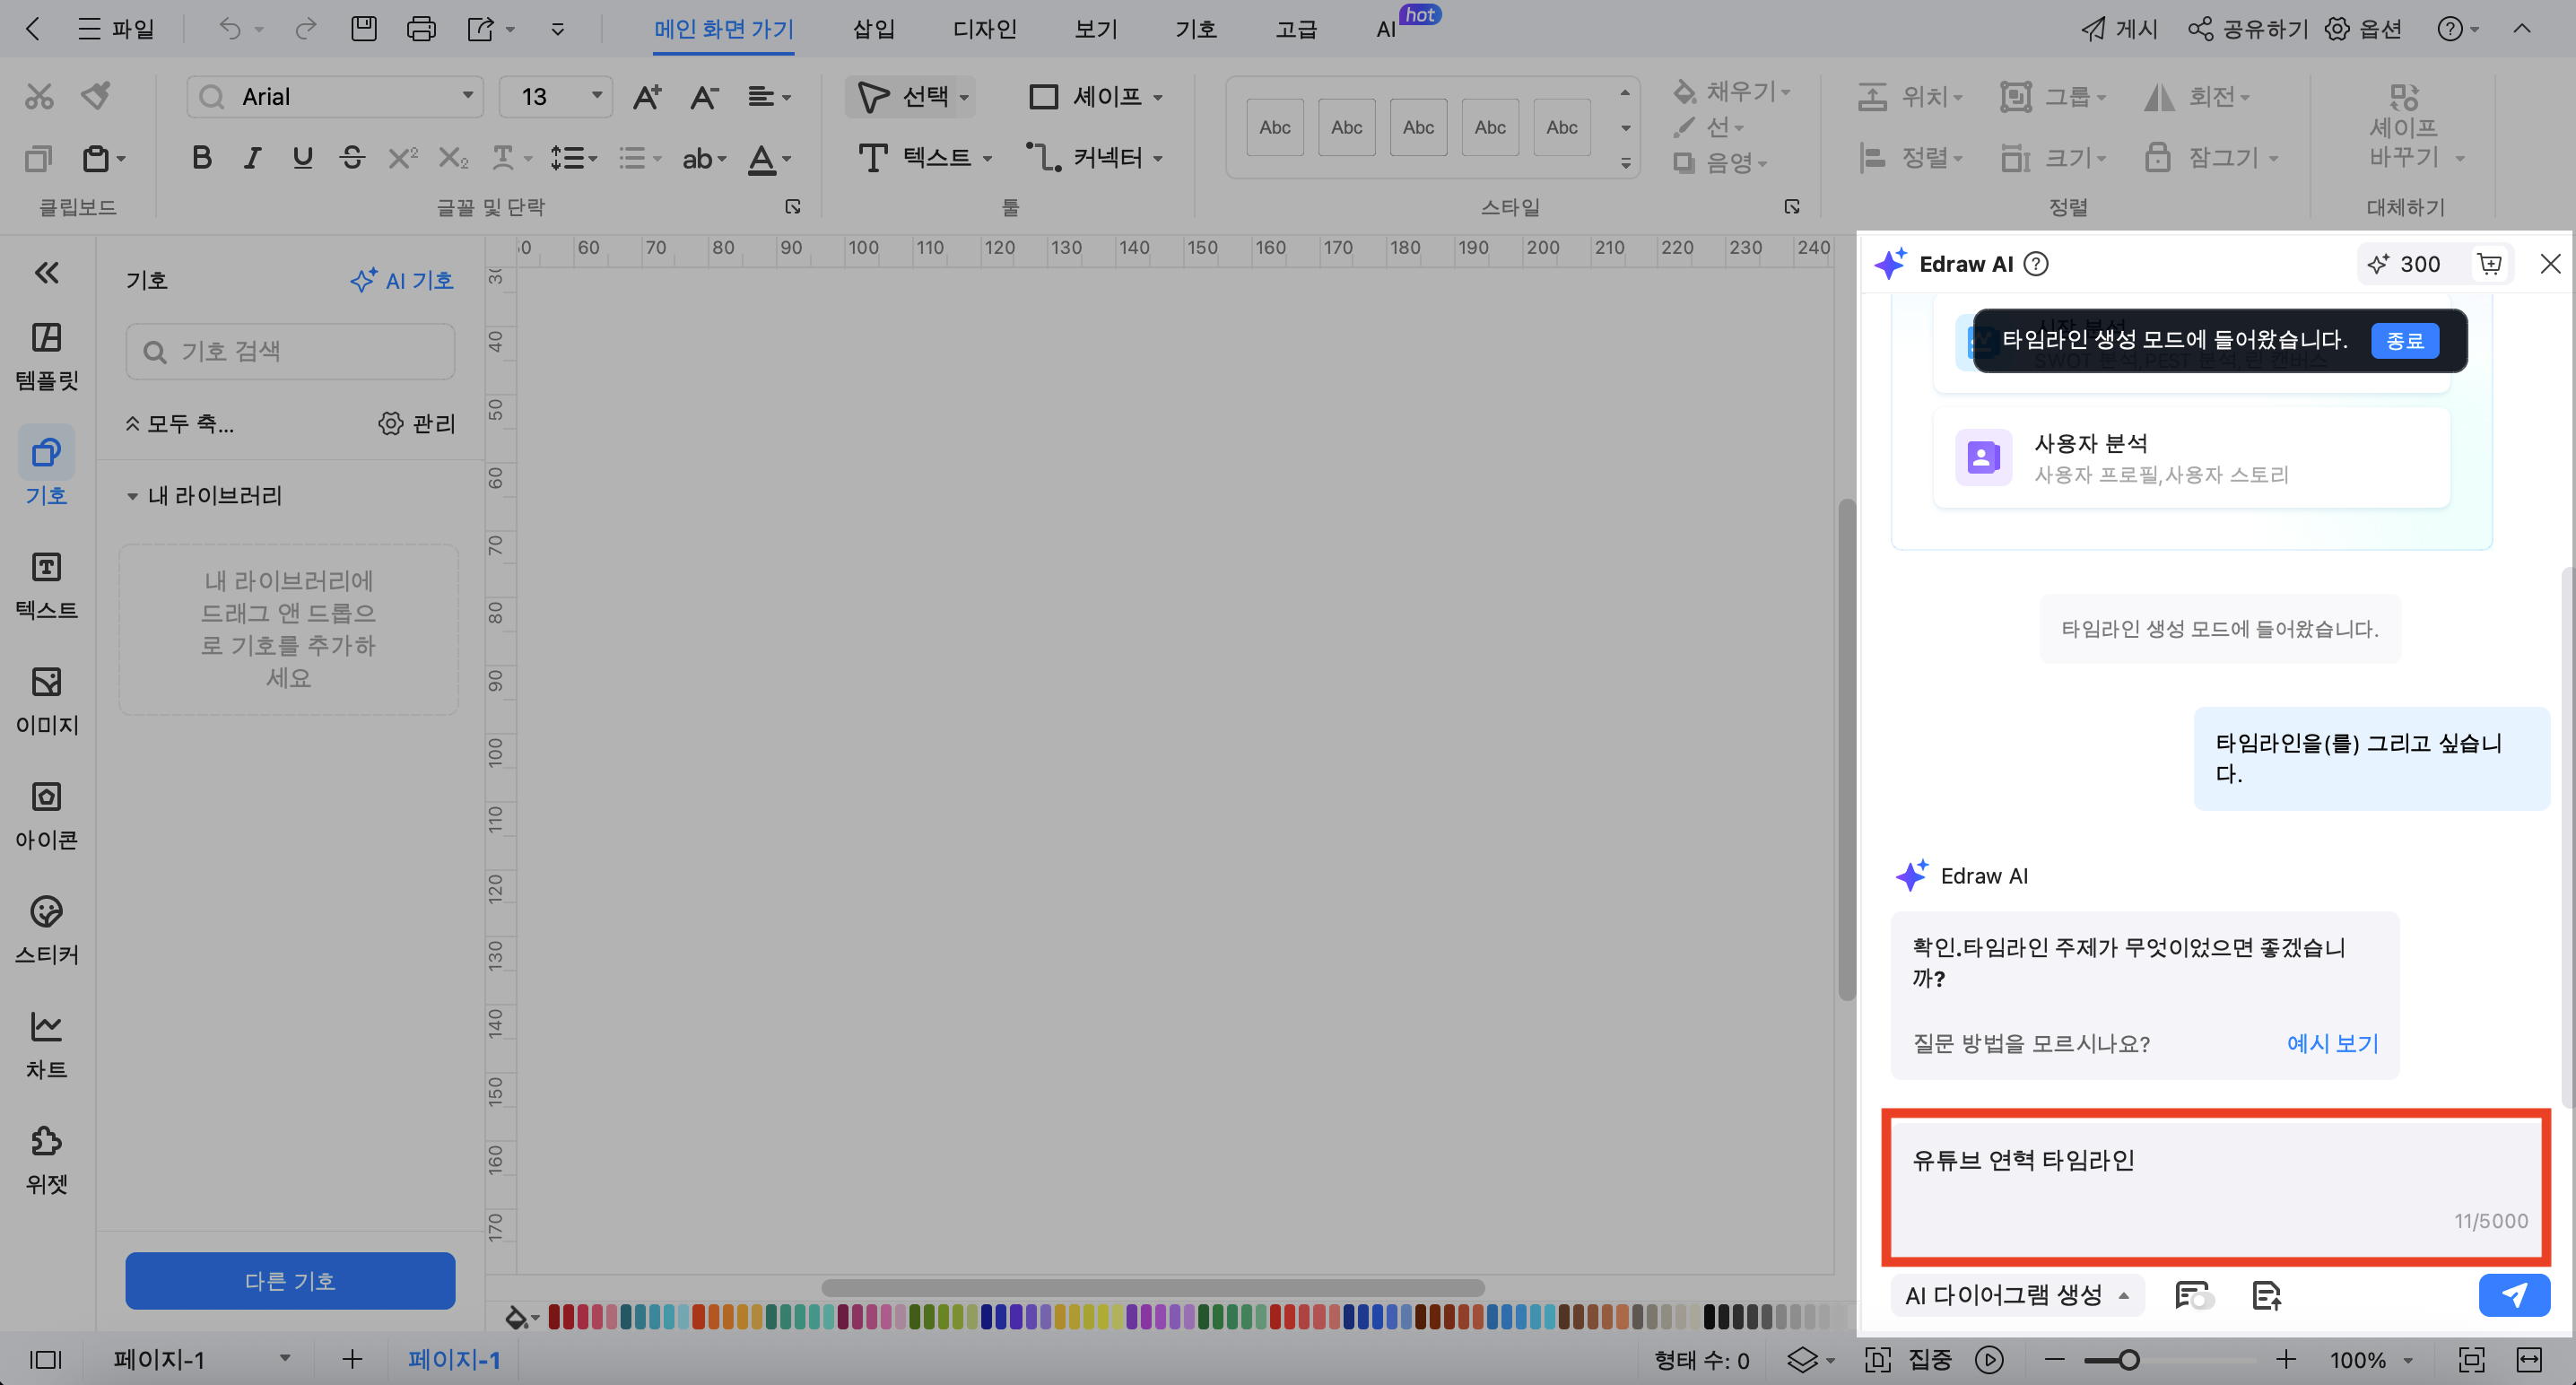Pick the black swatch in color palette
Screen dimensions: 2576x1385
point(1710,1316)
